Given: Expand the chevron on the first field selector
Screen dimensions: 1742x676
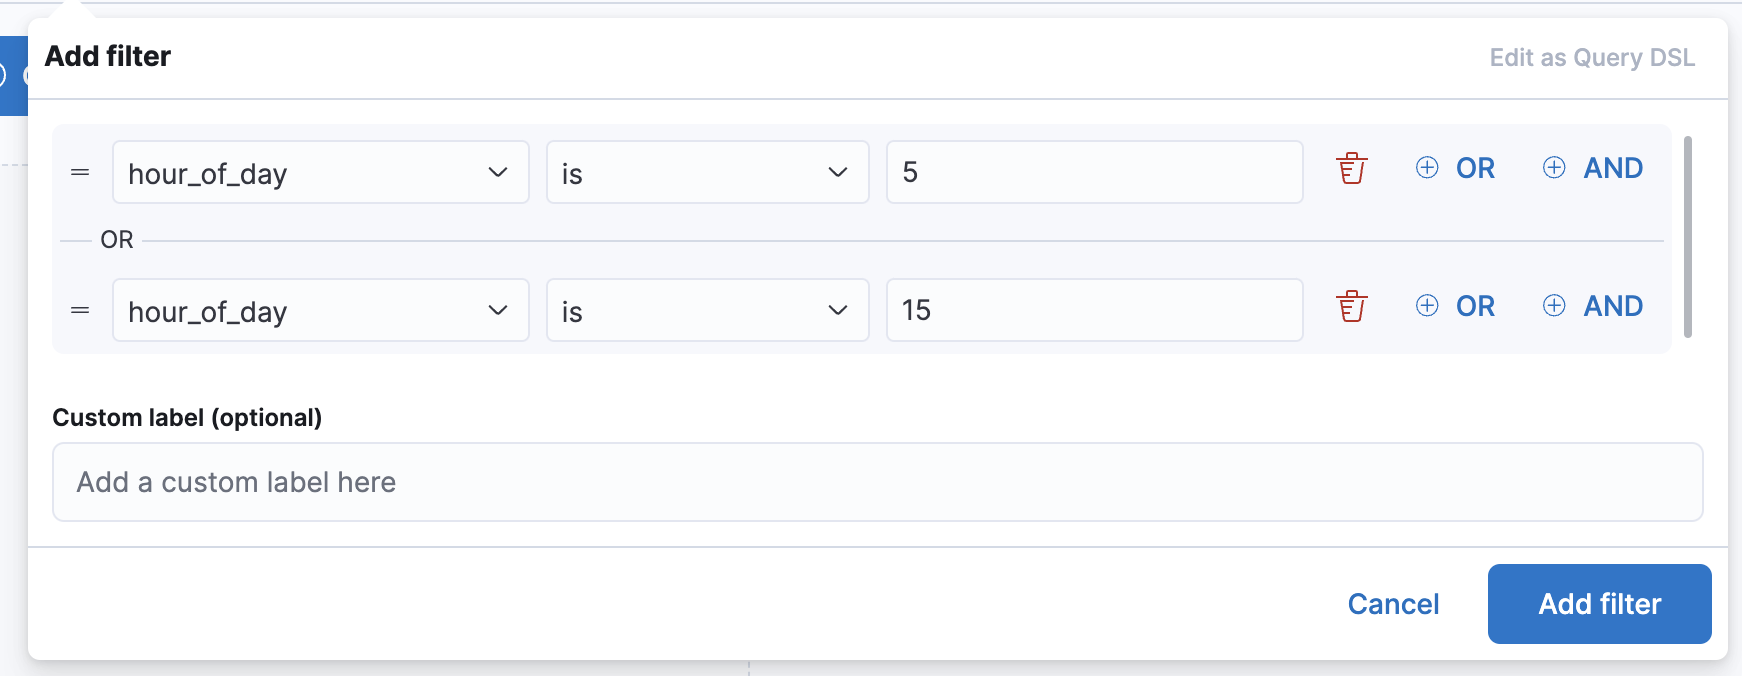Looking at the screenshot, I should pos(499,172).
